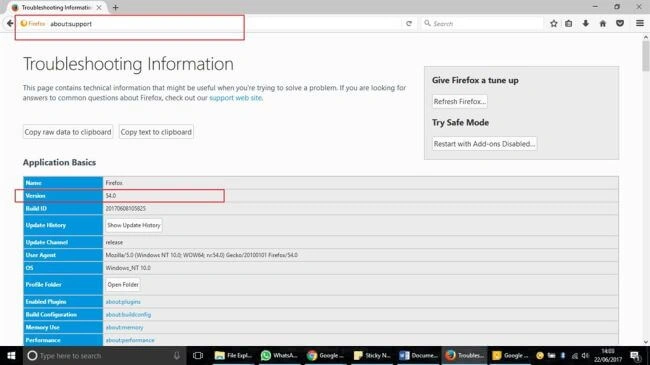Switch to the Word document in taskbar
This screenshot has height=365, width=650.
418,355
